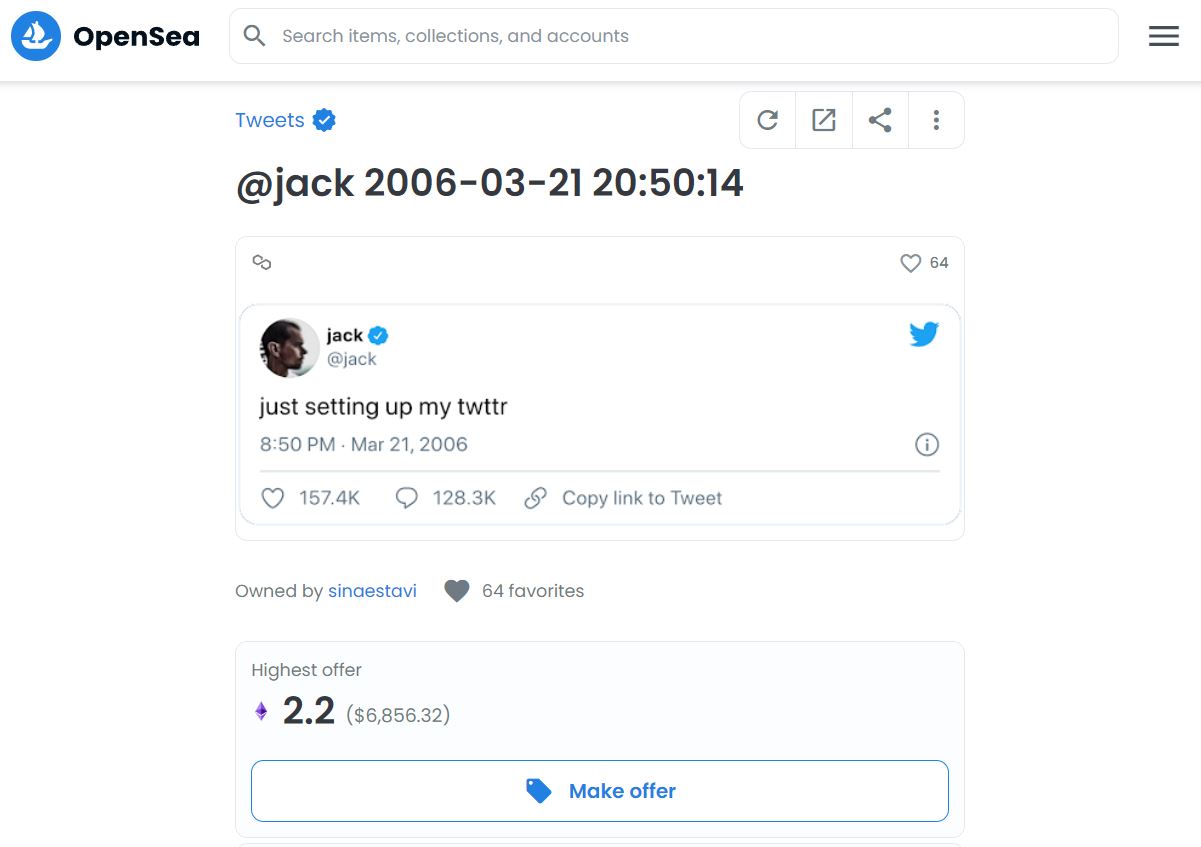
Task: Click the blue verified badge beside Tweets
Action: 324,120
